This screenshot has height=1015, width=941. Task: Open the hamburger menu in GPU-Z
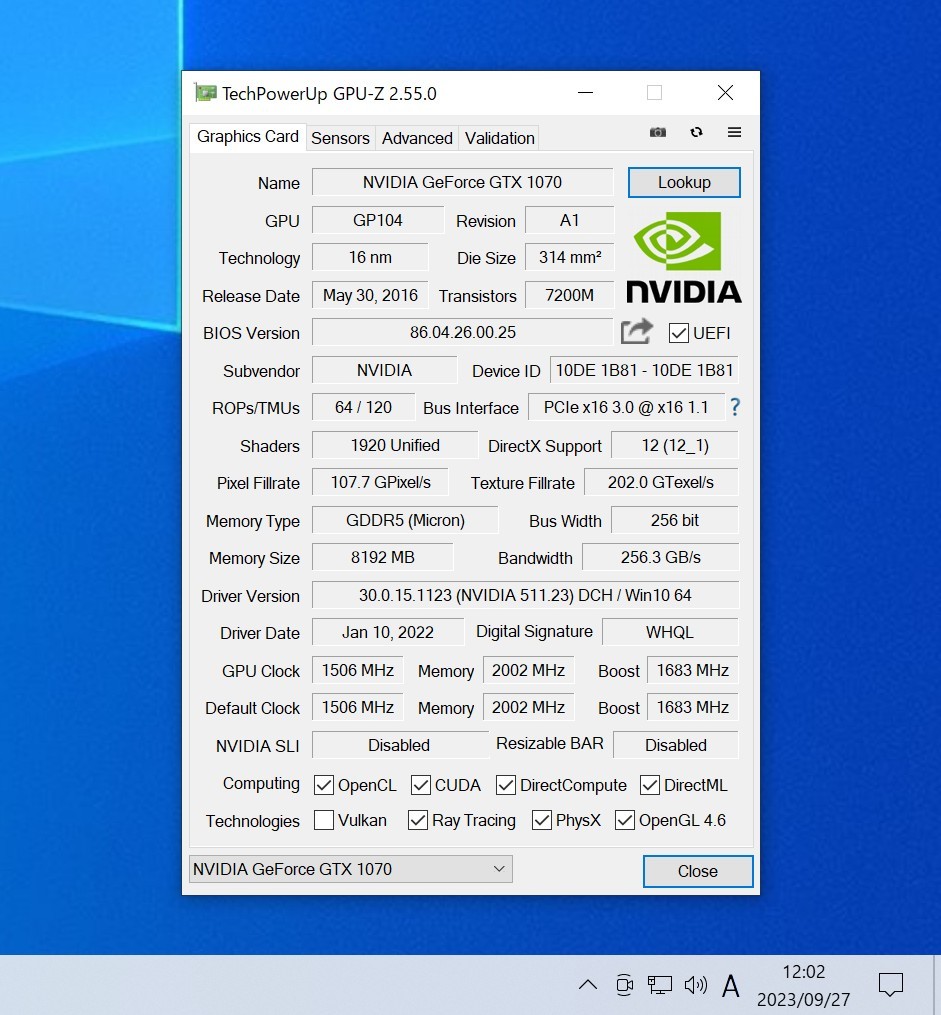click(x=734, y=132)
